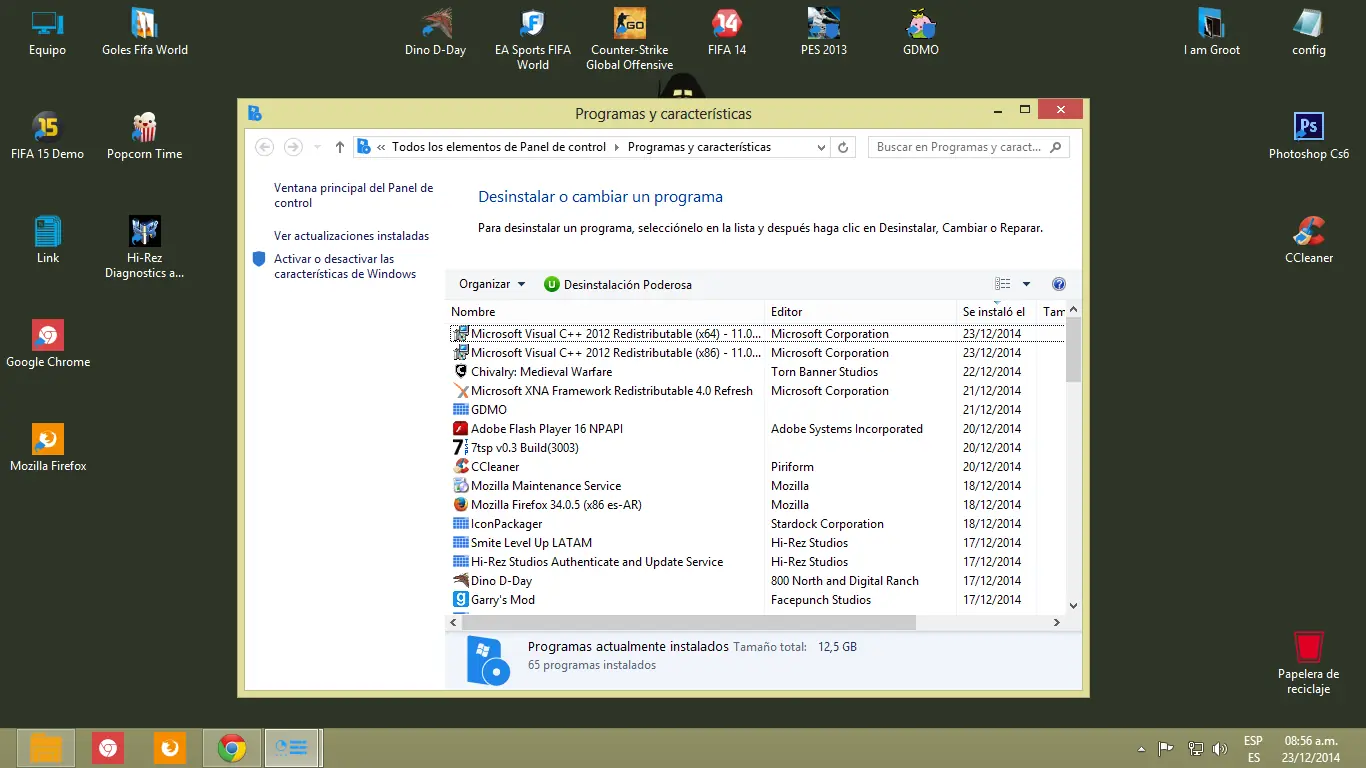Image resolution: width=1366 pixels, height=768 pixels.
Task: Click the File Explorer folder taskbar icon
Action: (46, 748)
